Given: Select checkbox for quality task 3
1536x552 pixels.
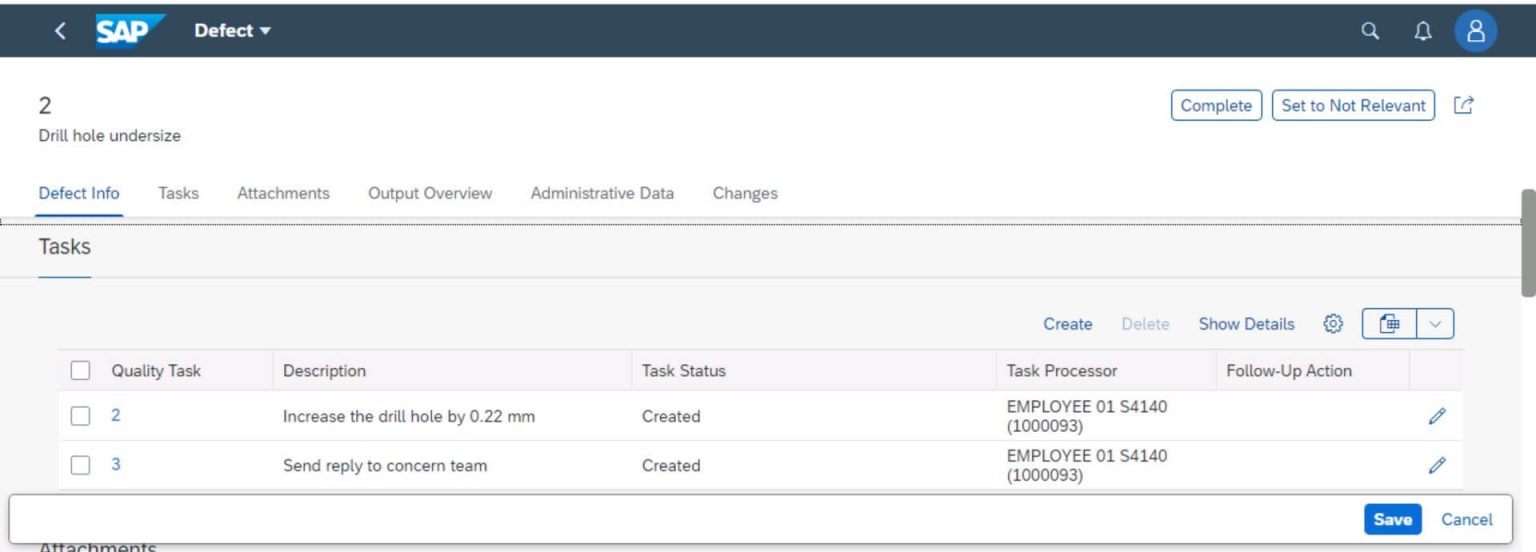Looking at the screenshot, I should [x=81, y=465].
